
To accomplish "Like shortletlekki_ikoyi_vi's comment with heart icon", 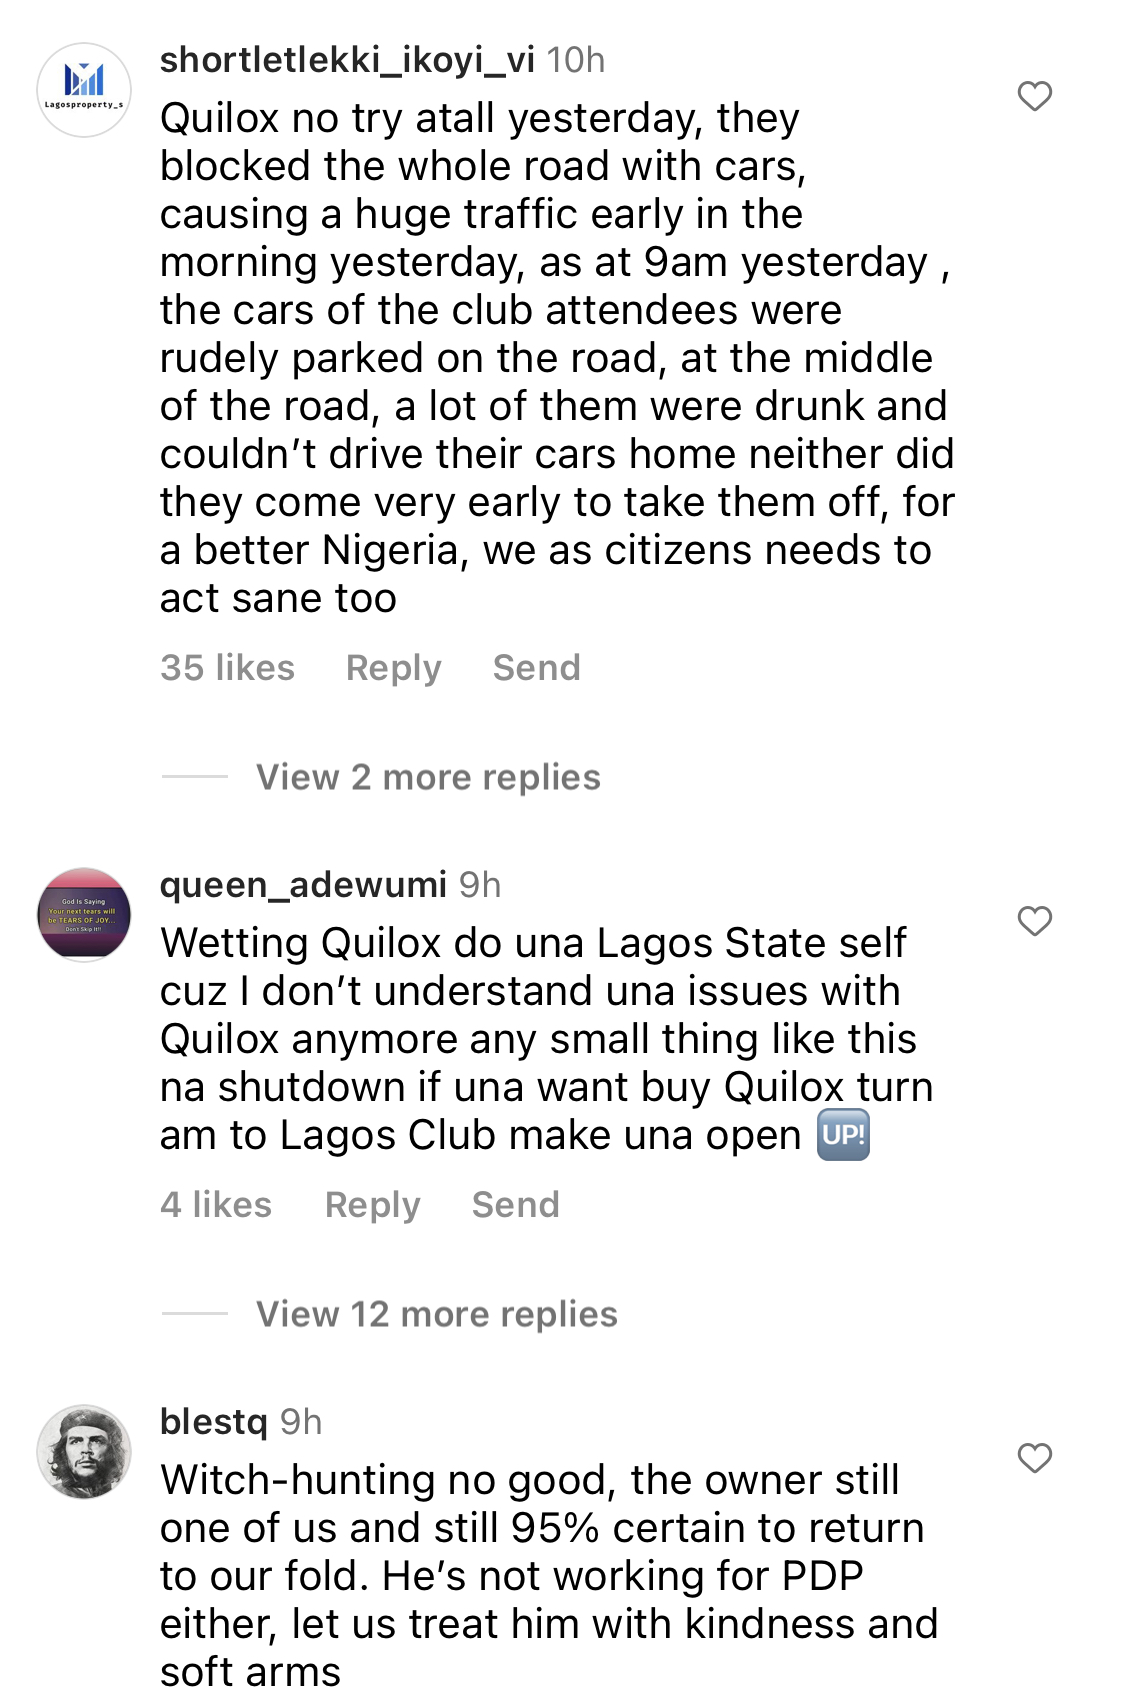I will click(1035, 97).
